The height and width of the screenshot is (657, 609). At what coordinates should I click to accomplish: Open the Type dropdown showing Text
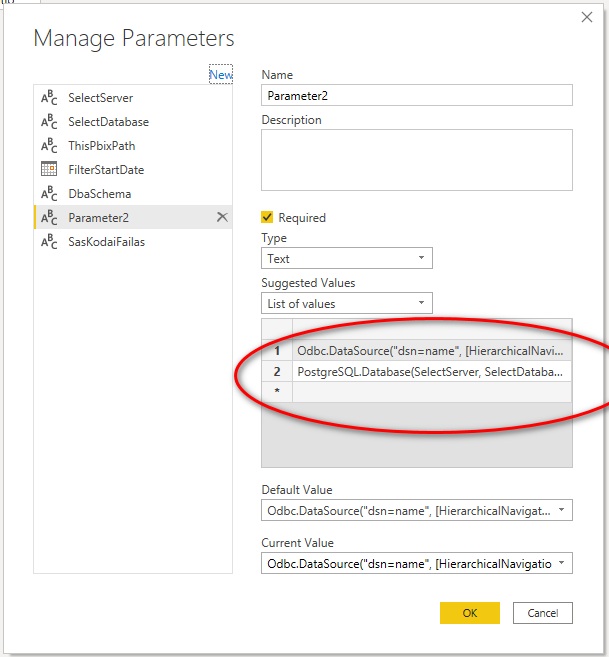[x=347, y=258]
